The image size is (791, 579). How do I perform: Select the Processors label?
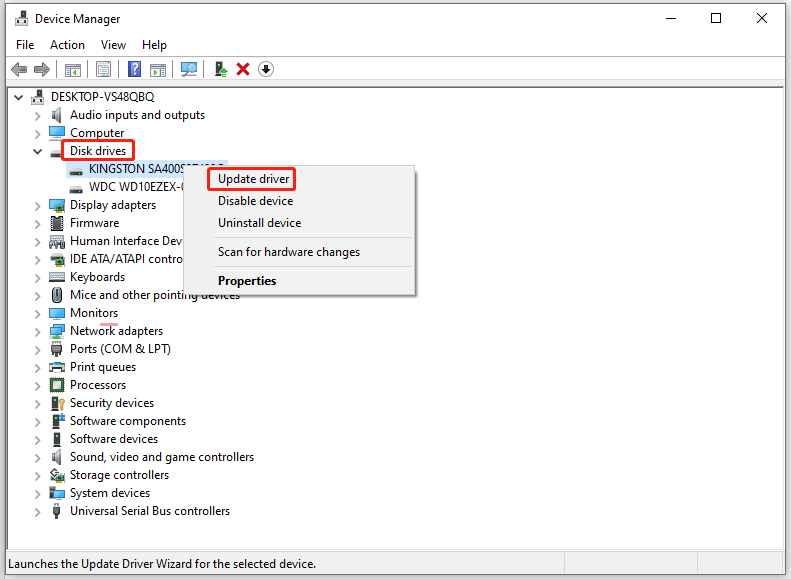[98, 385]
